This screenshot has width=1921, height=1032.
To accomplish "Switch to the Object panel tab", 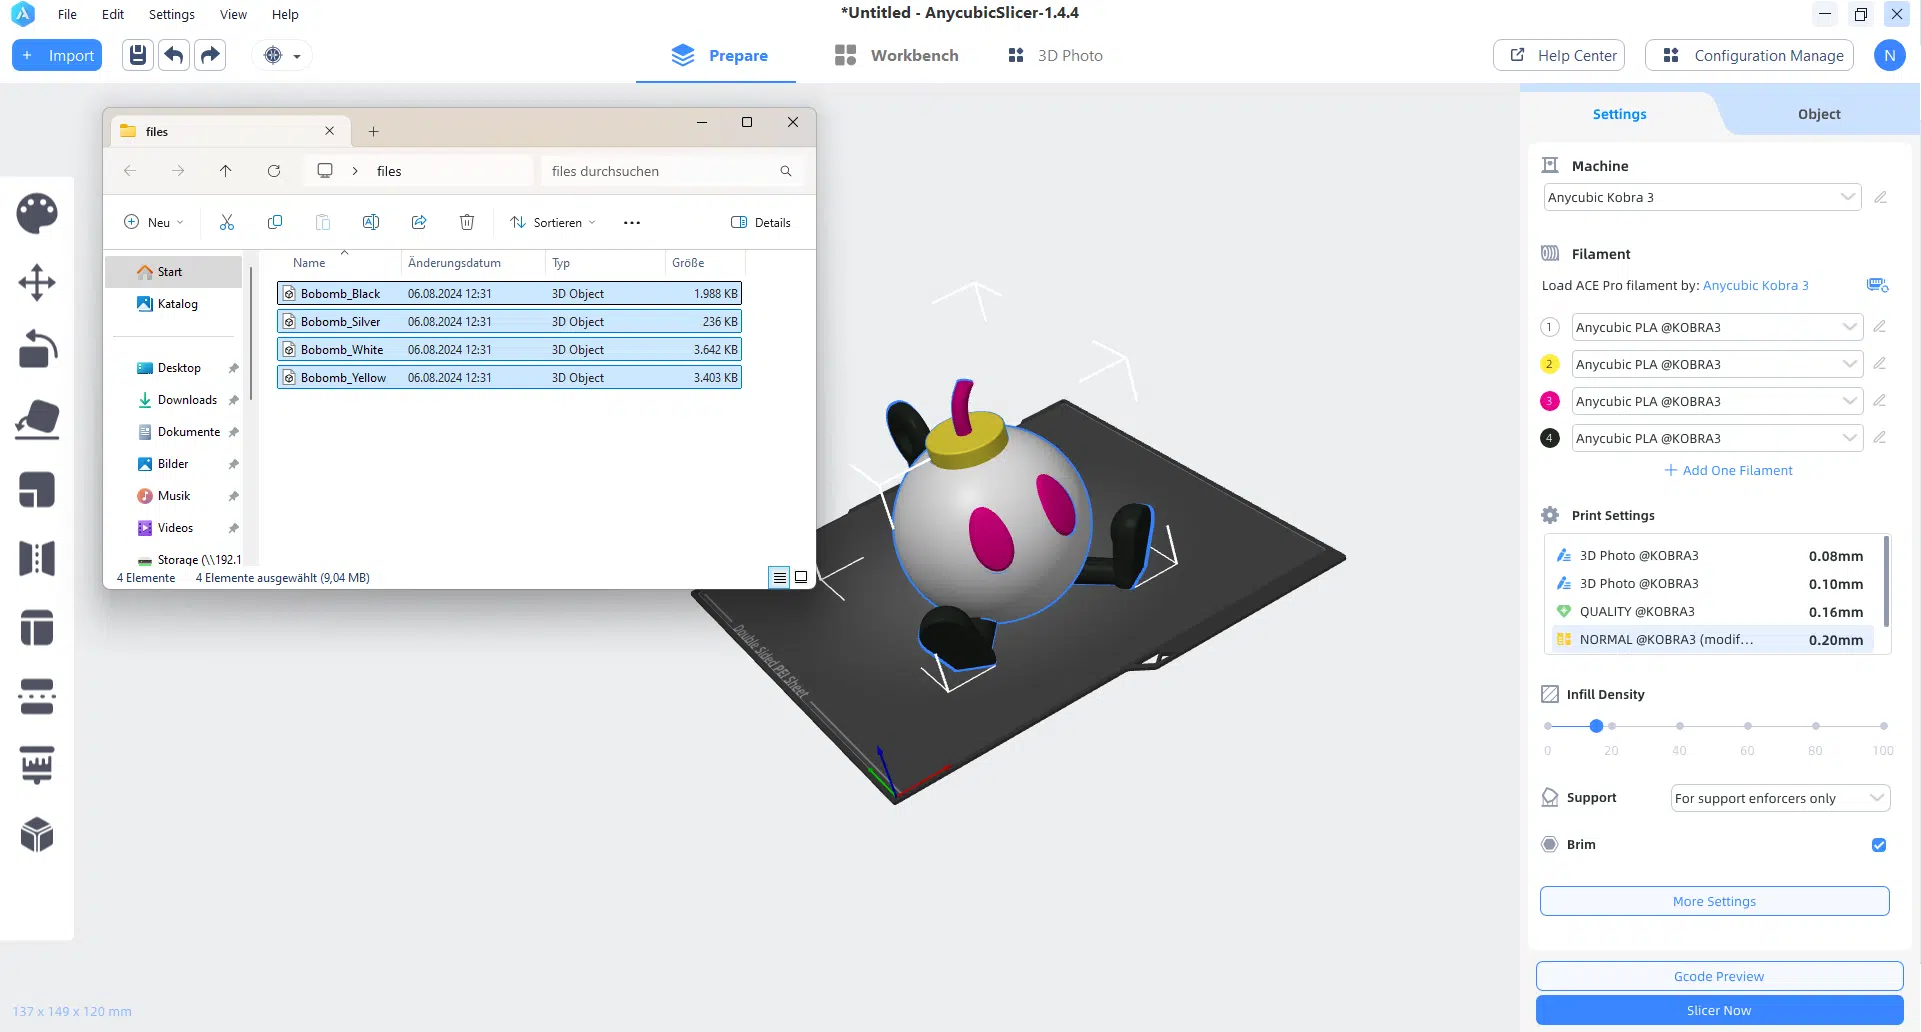I will pyautogui.click(x=1818, y=114).
